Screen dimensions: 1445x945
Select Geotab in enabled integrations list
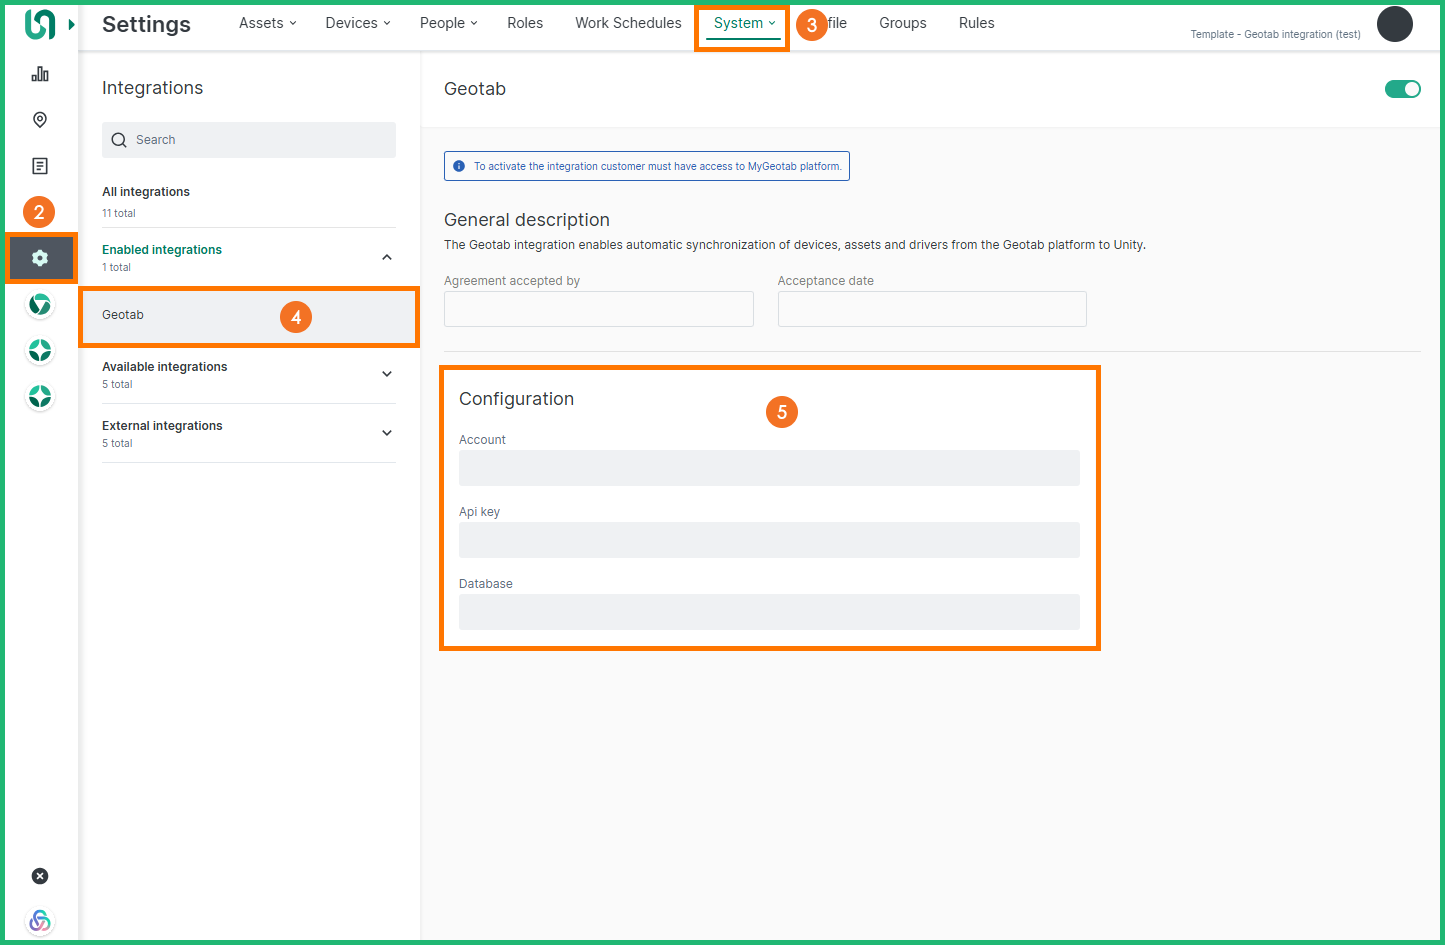click(123, 315)
